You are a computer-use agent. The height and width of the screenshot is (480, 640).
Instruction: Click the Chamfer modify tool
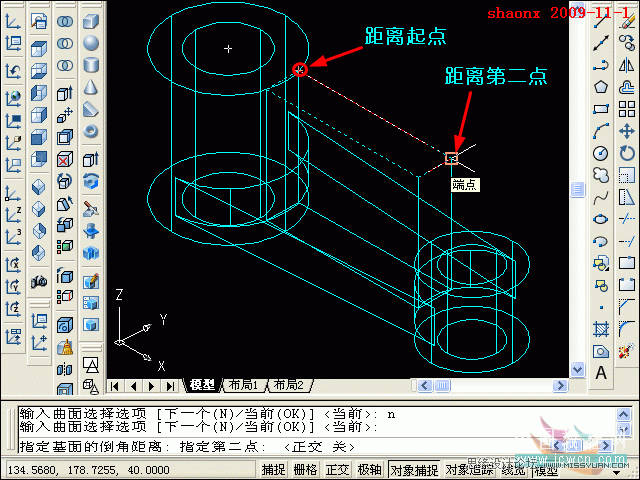[627, 307]
